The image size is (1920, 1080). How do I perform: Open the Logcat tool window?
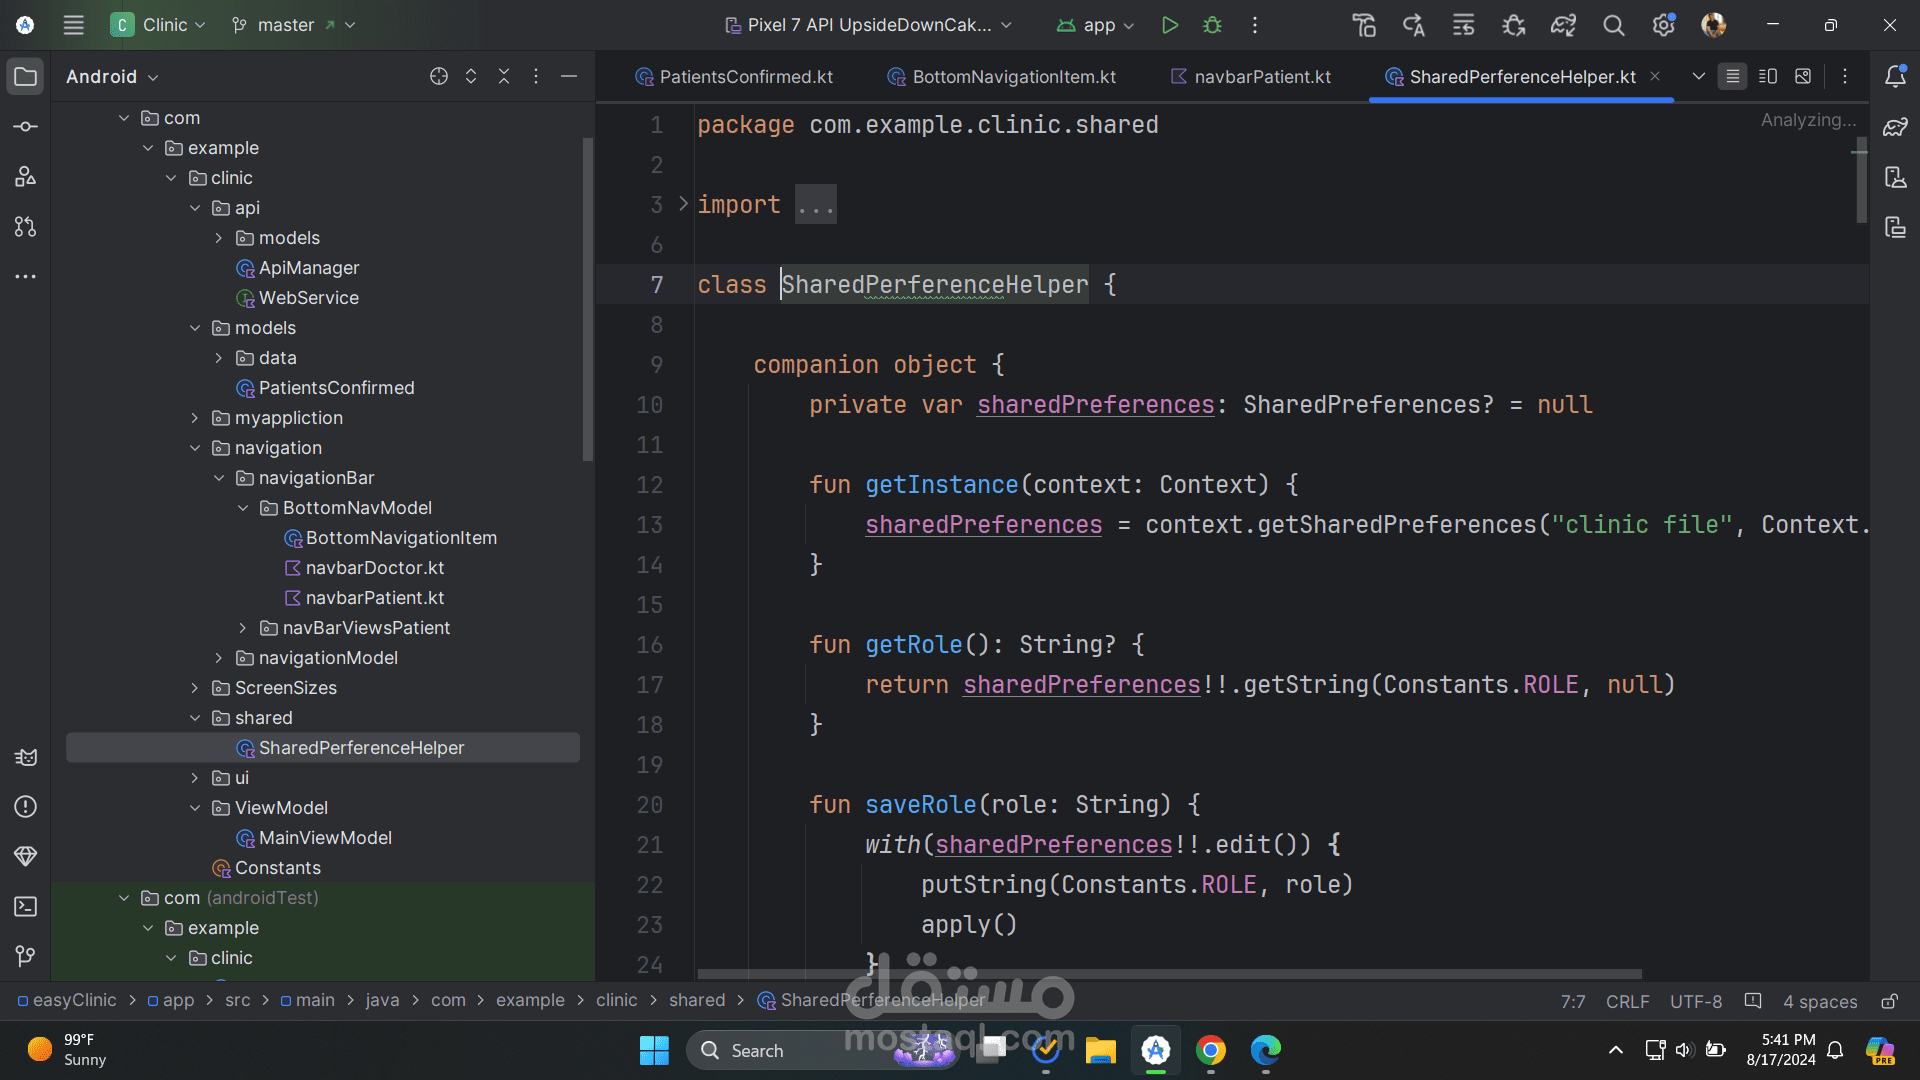point(26,757)
